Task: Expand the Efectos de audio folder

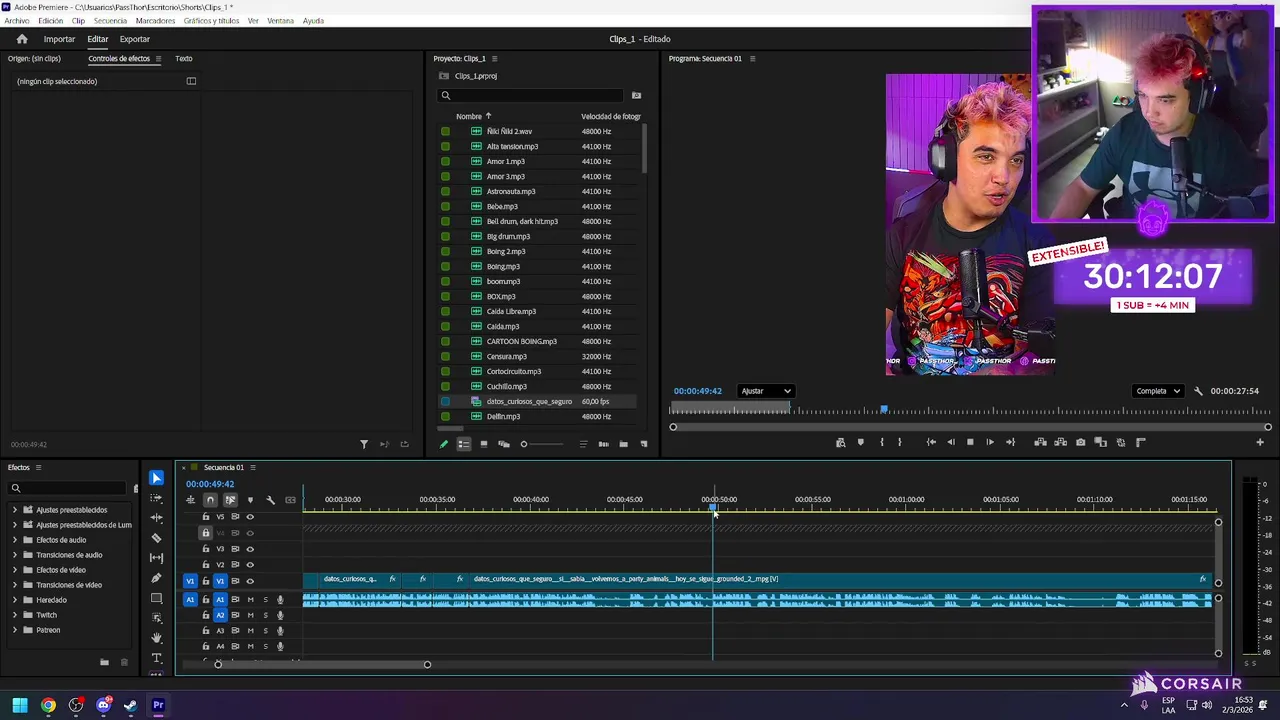Action: tap(15, 540)
